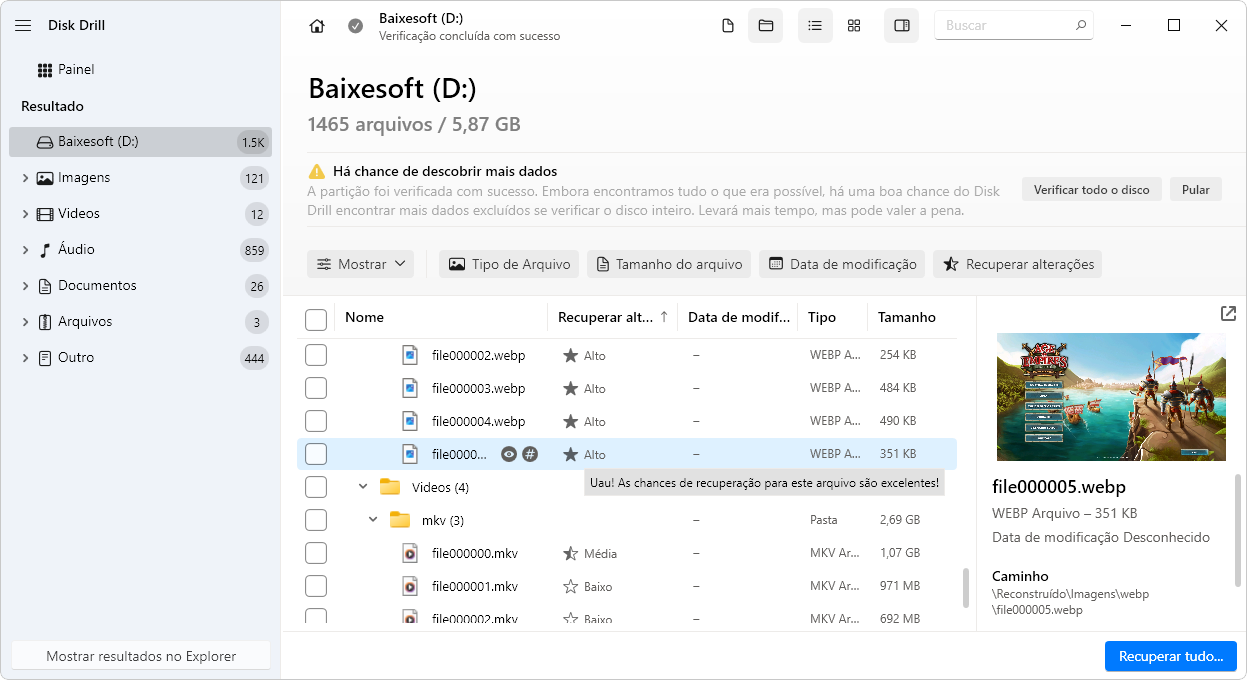Click the eye preview icon on file000005 row
The image size is (1247, 680).
[x=509, y=454]
